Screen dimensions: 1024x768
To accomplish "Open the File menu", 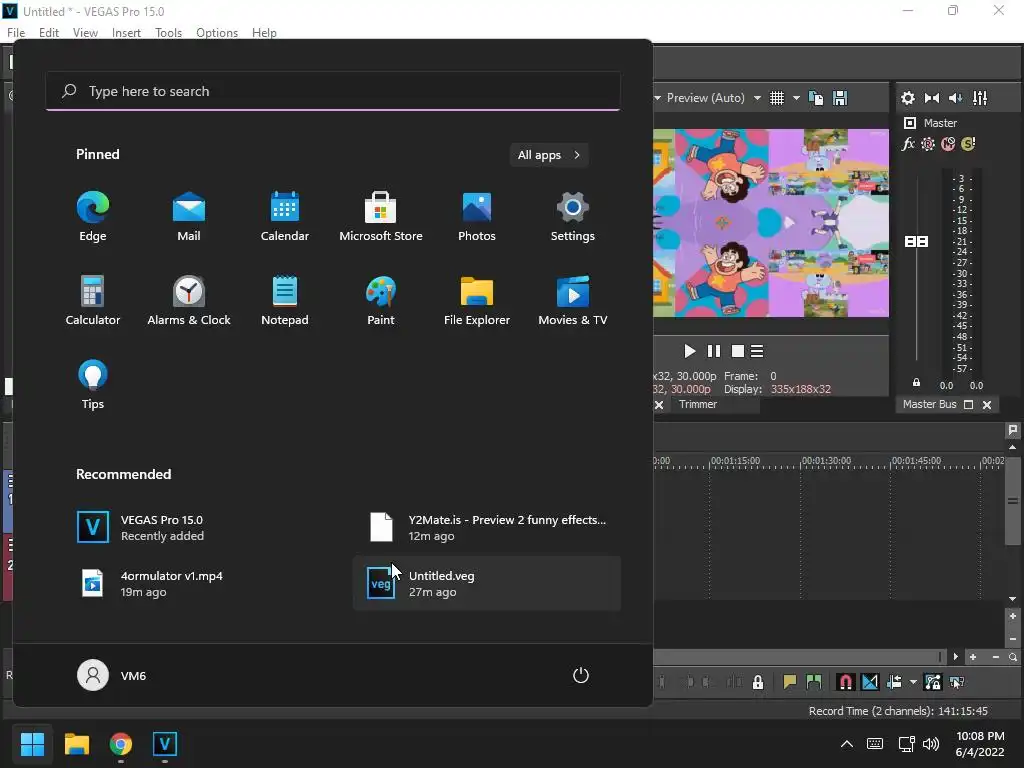I will [x=16, y=33].
